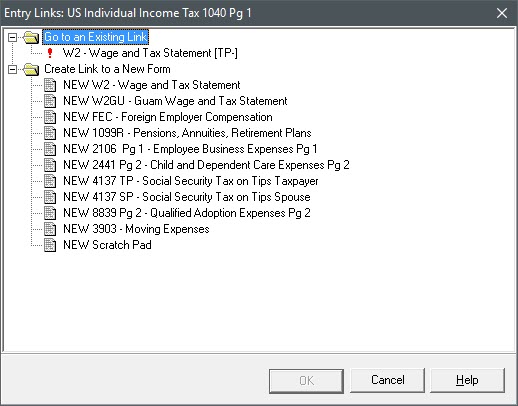Screen dimensions: 518x406
Task: Select NEW 8839 Pg 2 Qualified Adoption Expenses
Action: coord(187,213)
